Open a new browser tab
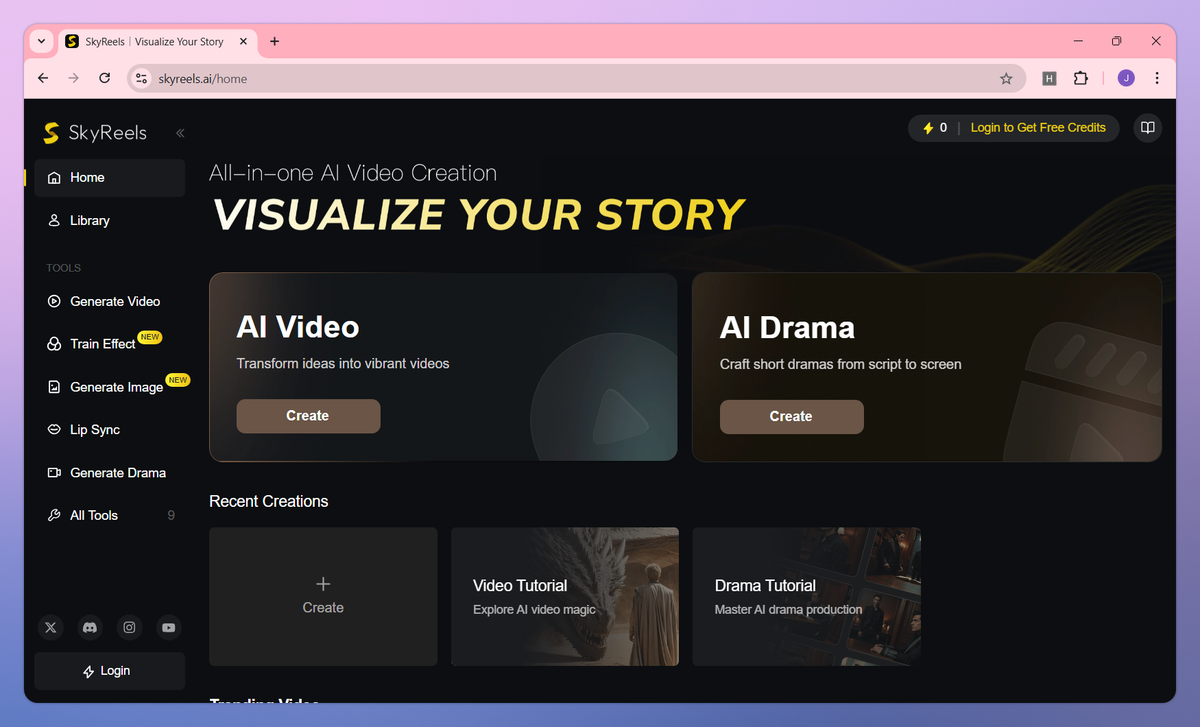 275,41
